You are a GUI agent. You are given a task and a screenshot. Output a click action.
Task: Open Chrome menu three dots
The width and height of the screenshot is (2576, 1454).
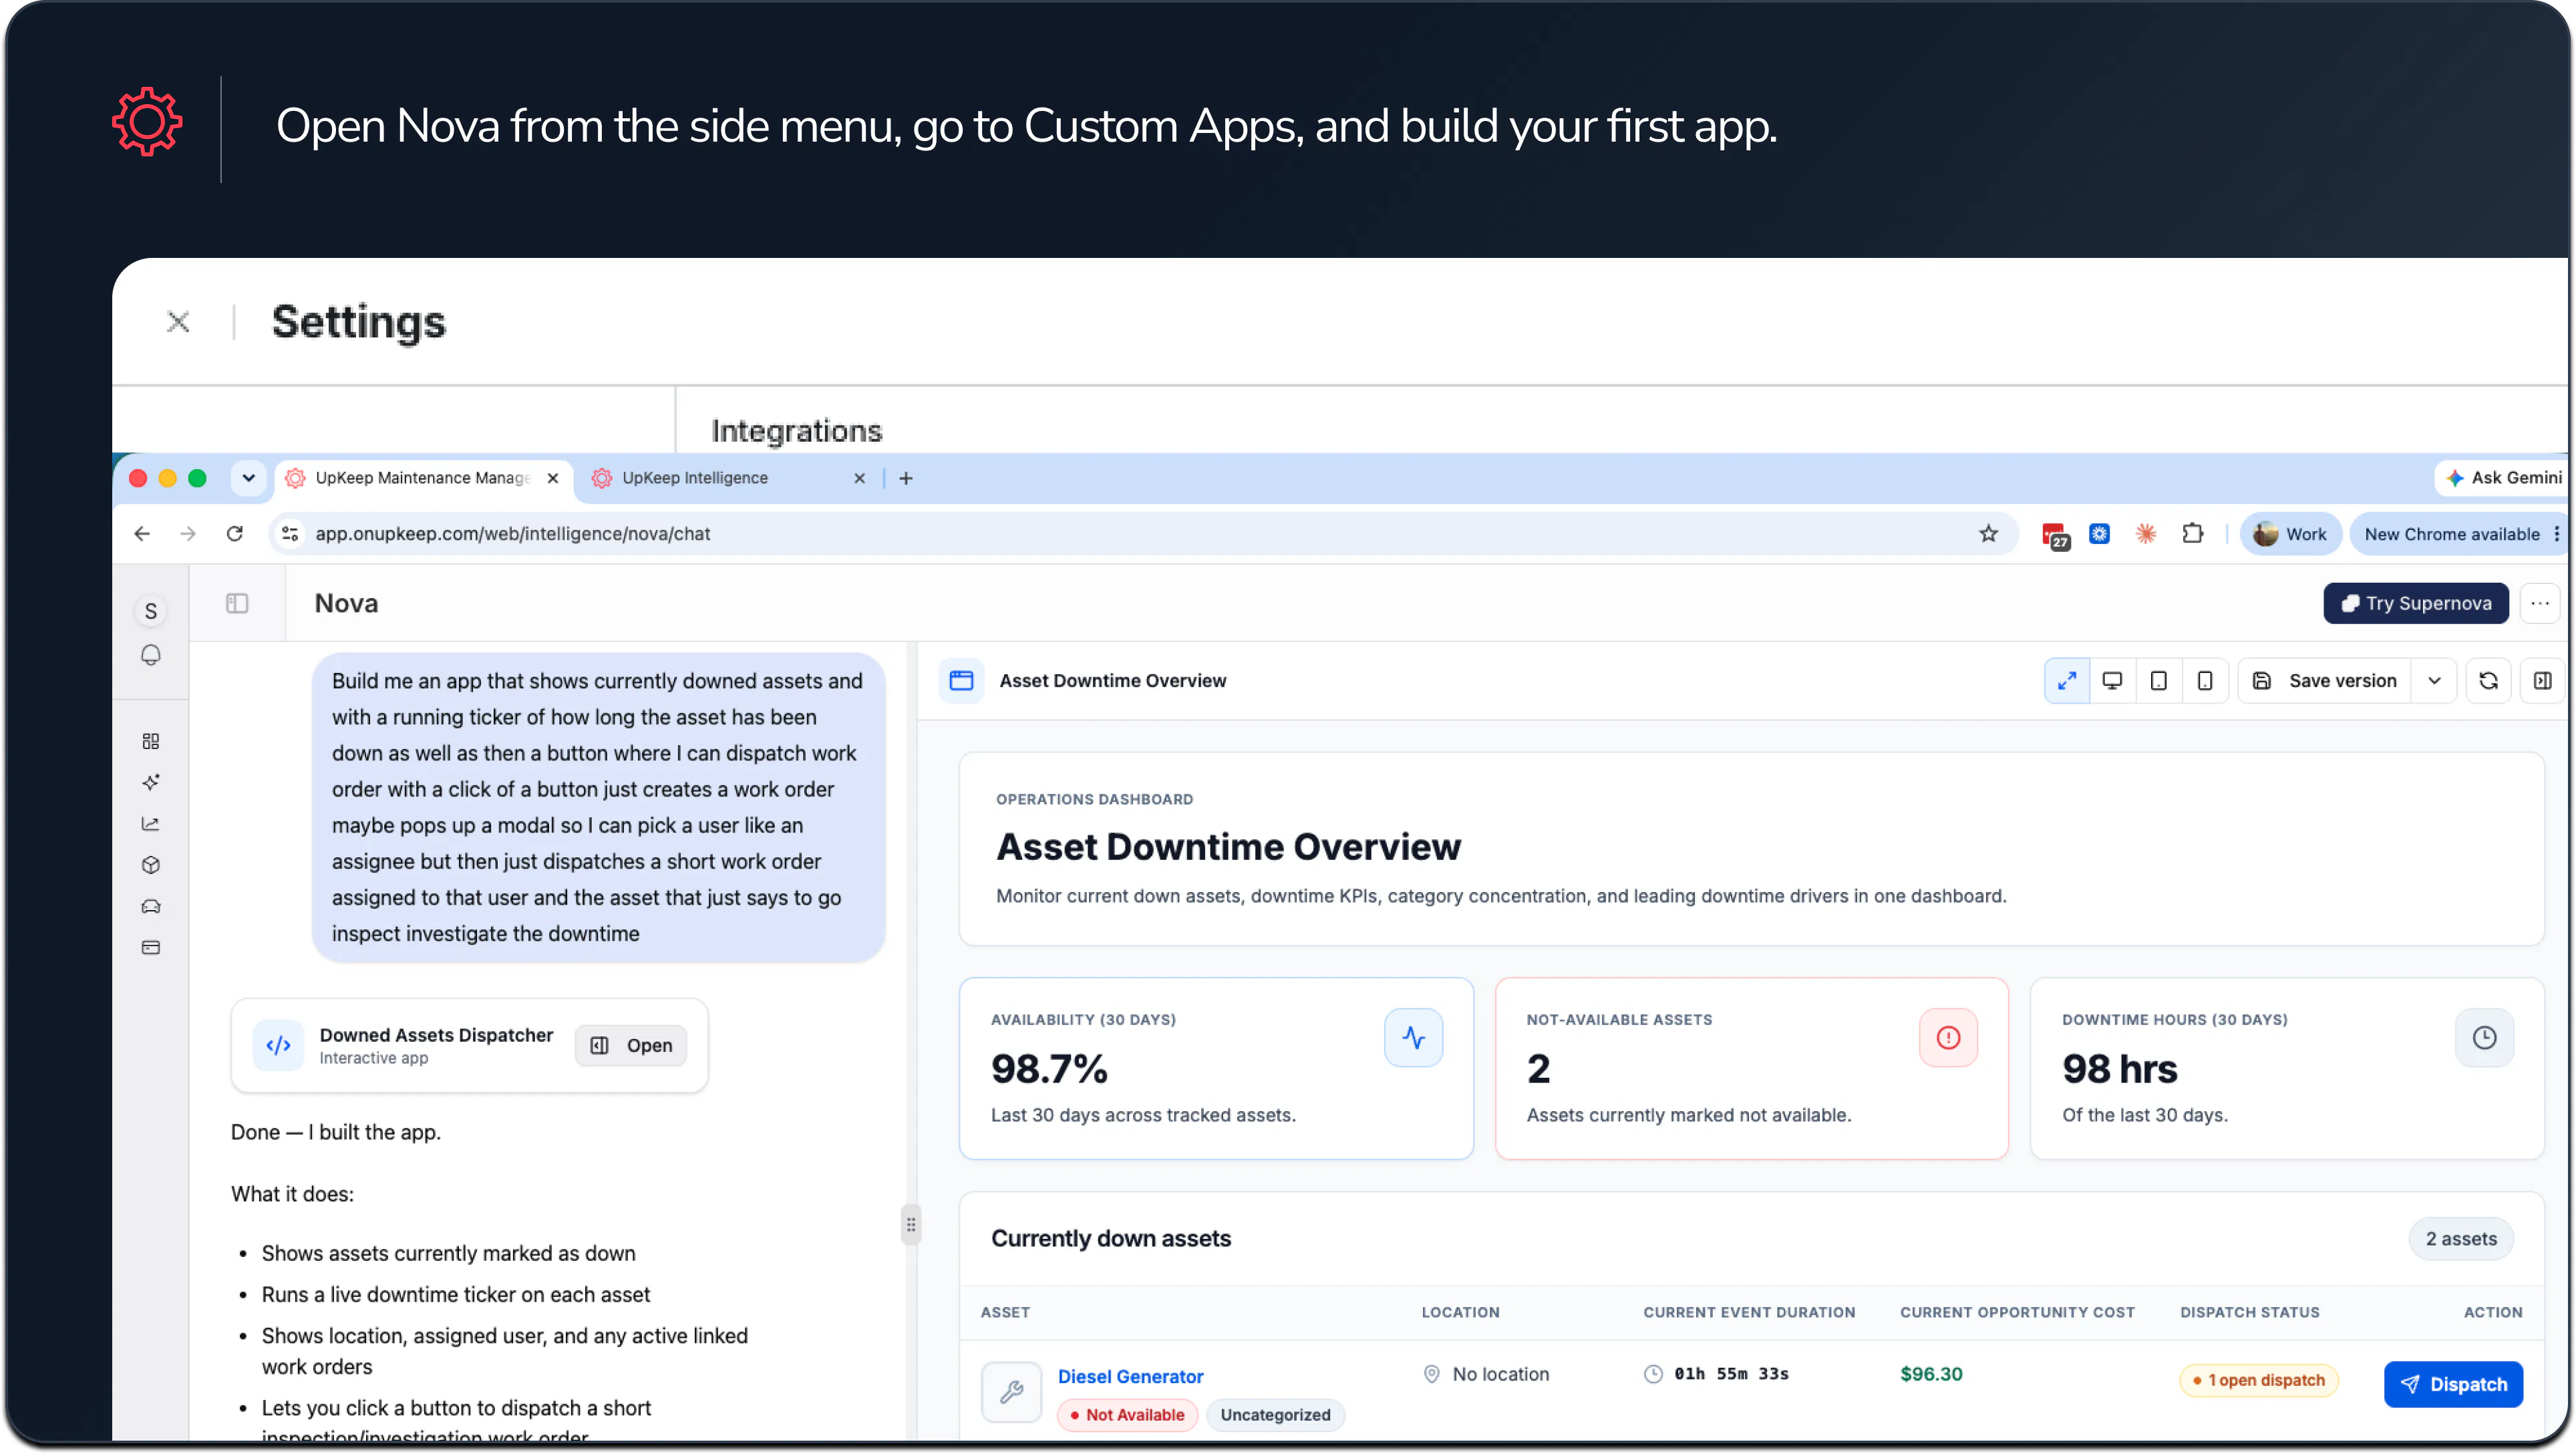2556,533
